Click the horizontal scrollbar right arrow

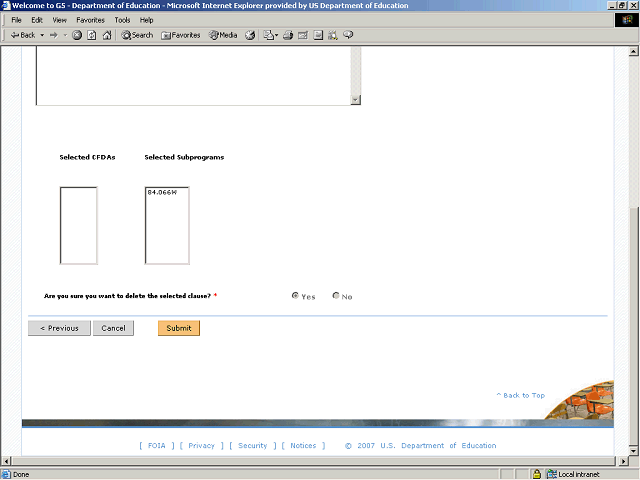click(623, 461)
